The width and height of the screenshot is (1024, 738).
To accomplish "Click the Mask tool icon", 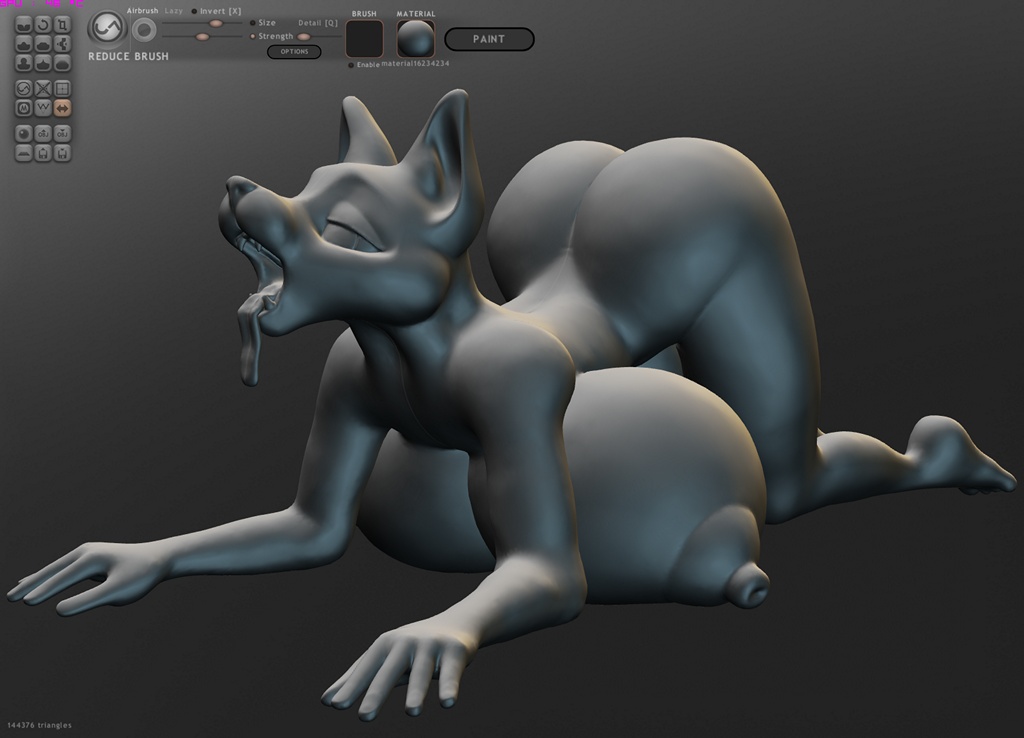I will coord(24,108).
